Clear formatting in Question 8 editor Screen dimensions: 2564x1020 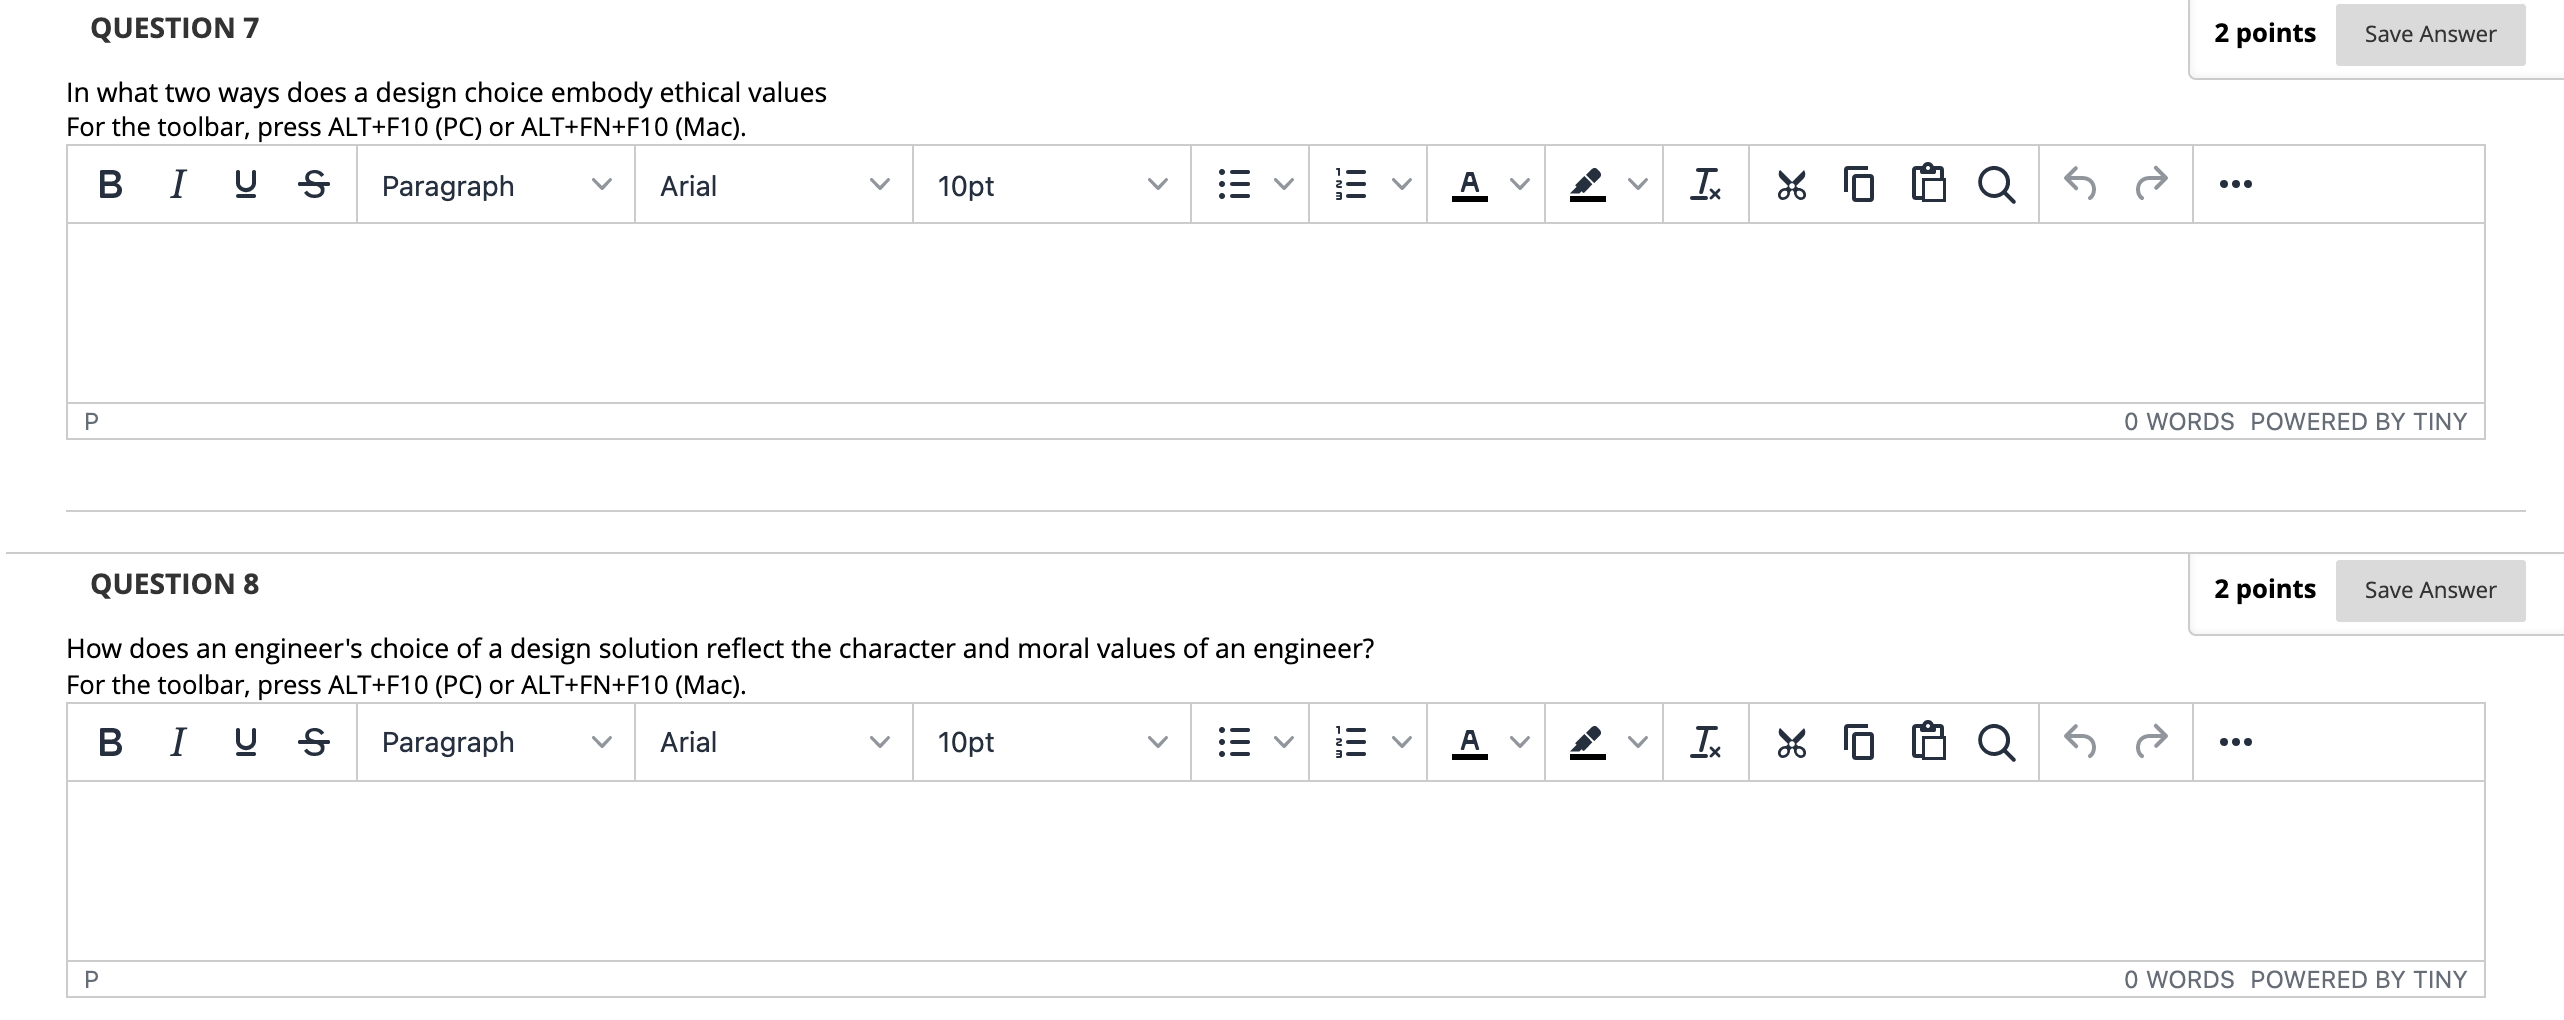(x=1706, y=742)
